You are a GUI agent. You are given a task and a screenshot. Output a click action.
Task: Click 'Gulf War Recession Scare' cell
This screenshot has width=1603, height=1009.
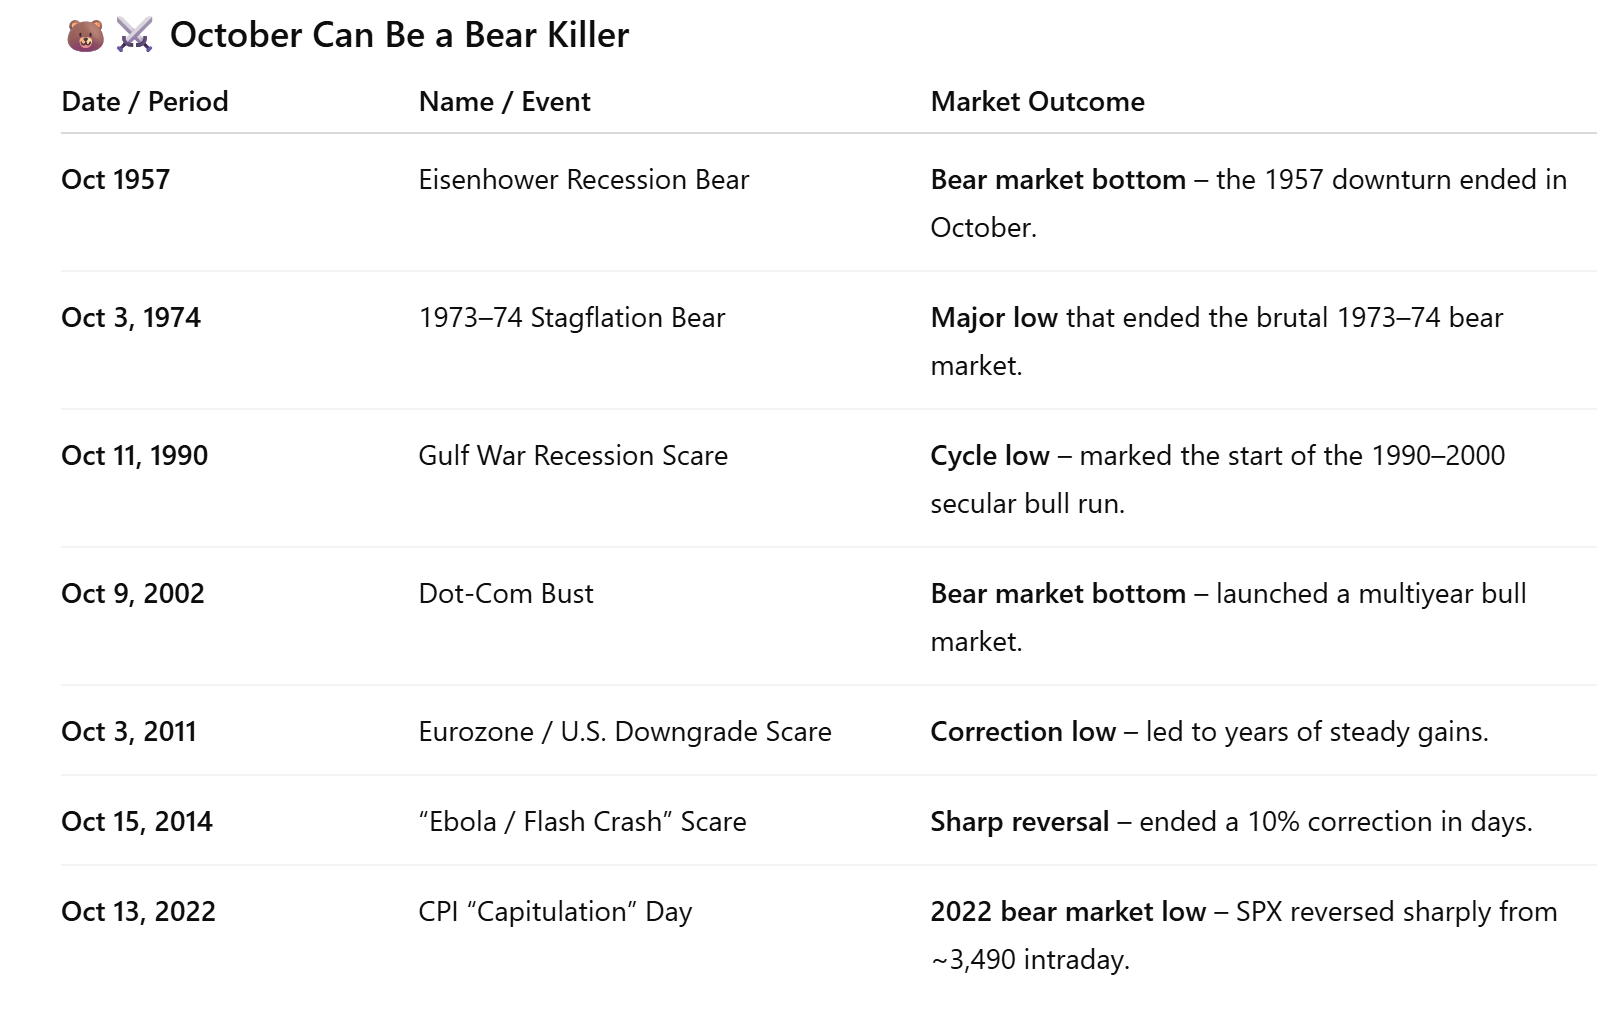coord(573,455)
